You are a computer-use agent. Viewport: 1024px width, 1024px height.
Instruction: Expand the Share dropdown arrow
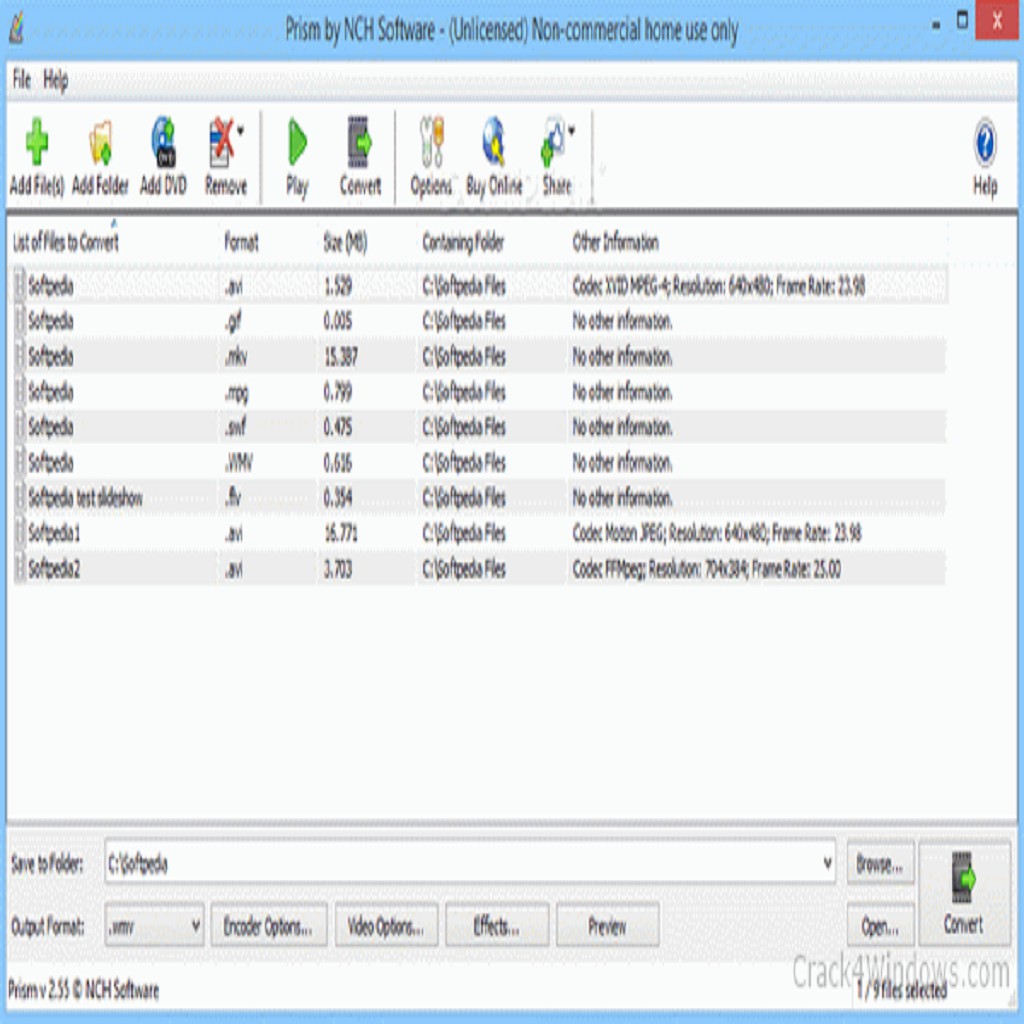point(571,131)
